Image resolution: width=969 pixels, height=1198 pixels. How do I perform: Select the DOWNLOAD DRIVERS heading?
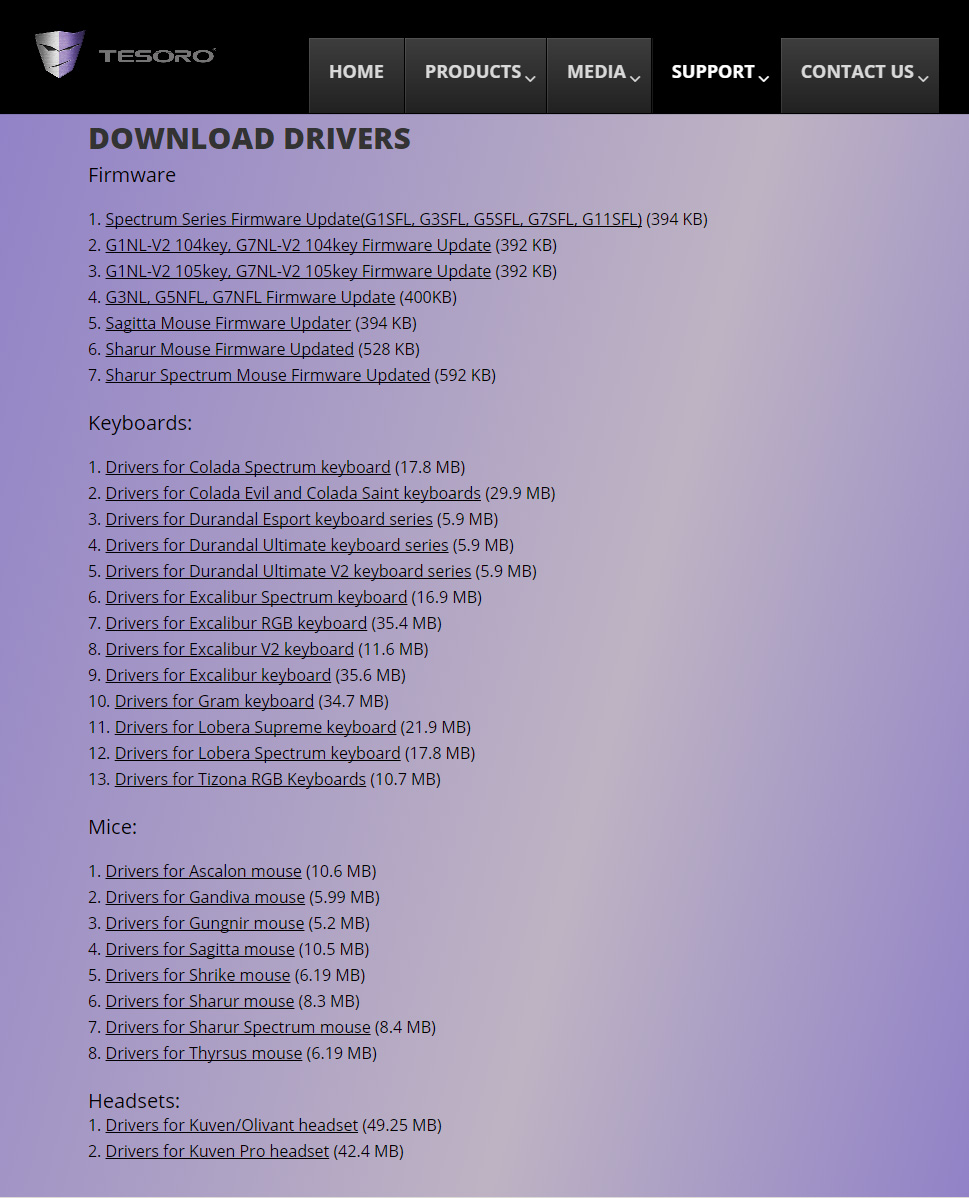pos(249,138)
